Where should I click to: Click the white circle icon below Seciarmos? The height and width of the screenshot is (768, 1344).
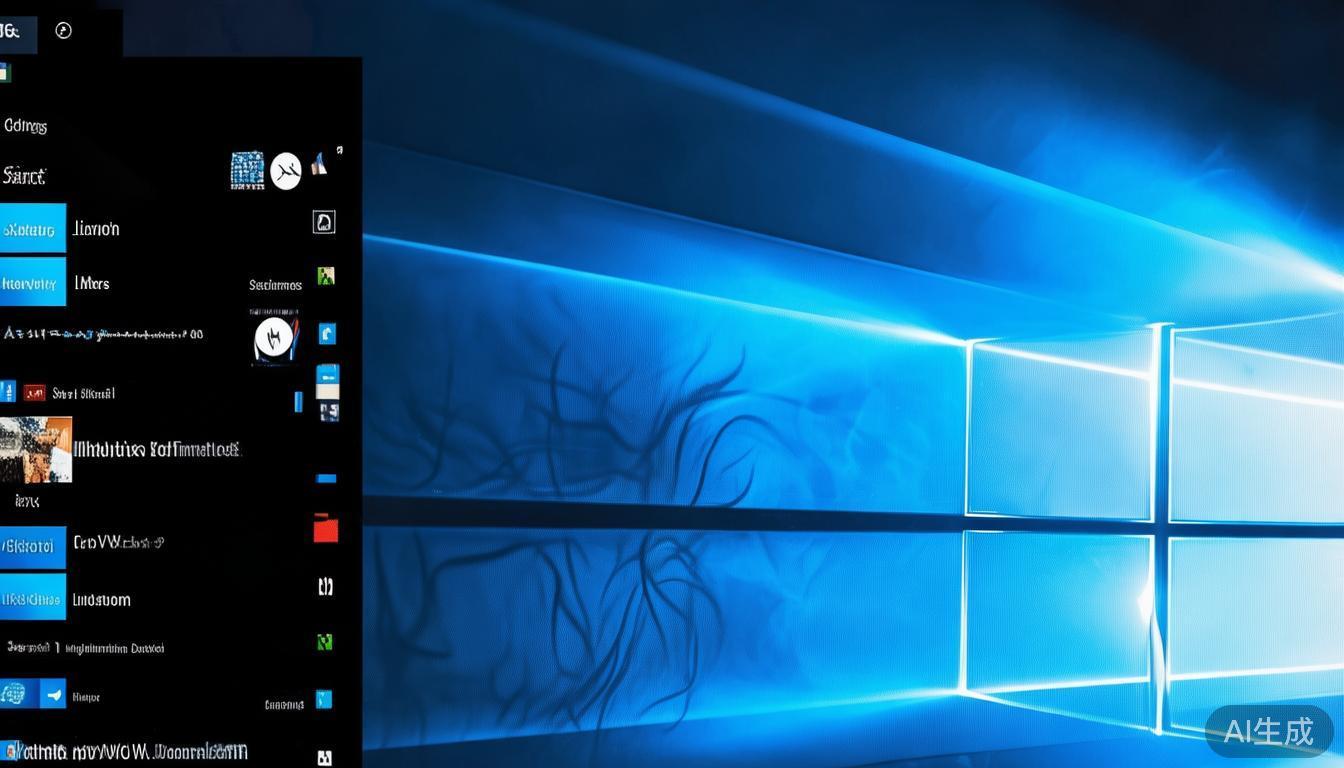[x=273, y=338]
